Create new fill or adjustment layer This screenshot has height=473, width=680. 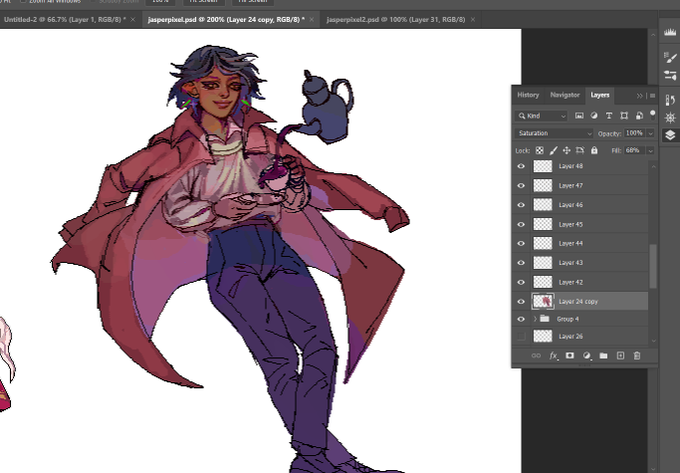(587, 356)
